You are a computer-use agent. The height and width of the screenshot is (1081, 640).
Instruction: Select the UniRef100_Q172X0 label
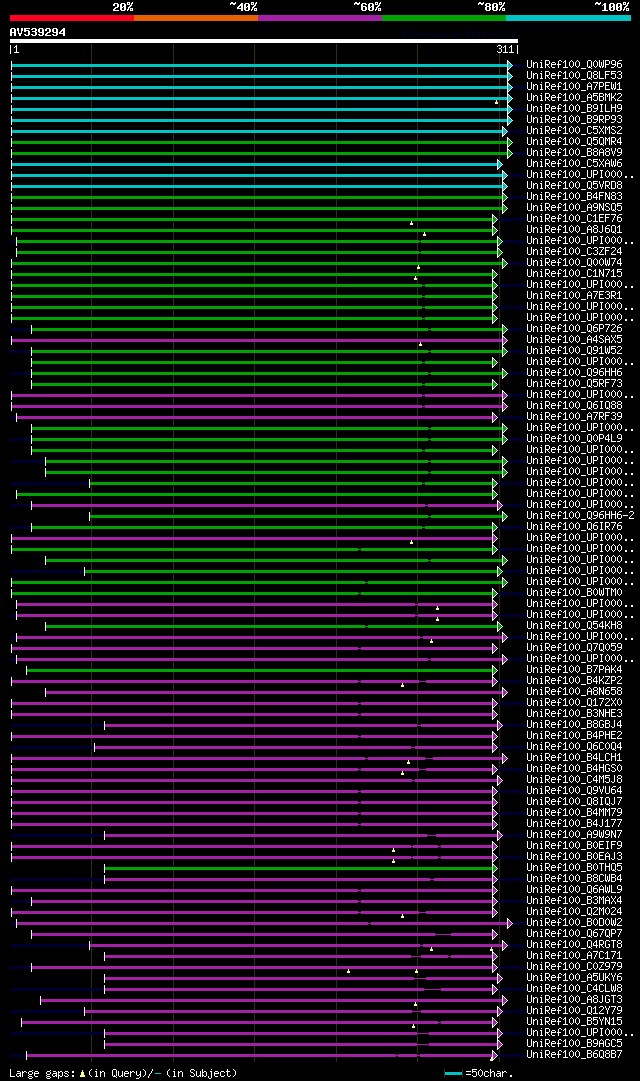pos(574,703)
